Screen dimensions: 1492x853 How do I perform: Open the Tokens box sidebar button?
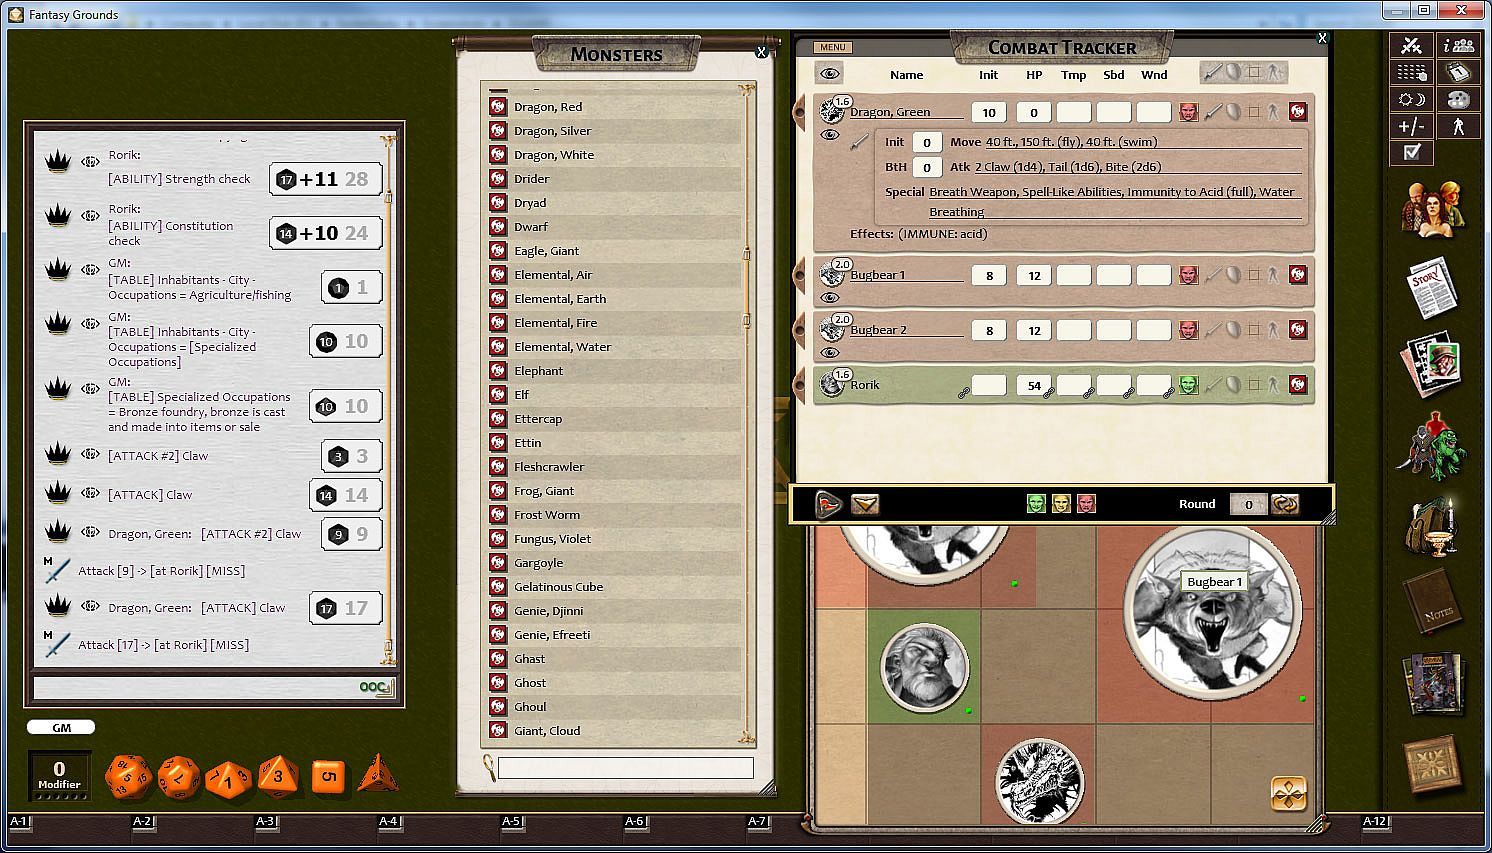point(1433,765)
